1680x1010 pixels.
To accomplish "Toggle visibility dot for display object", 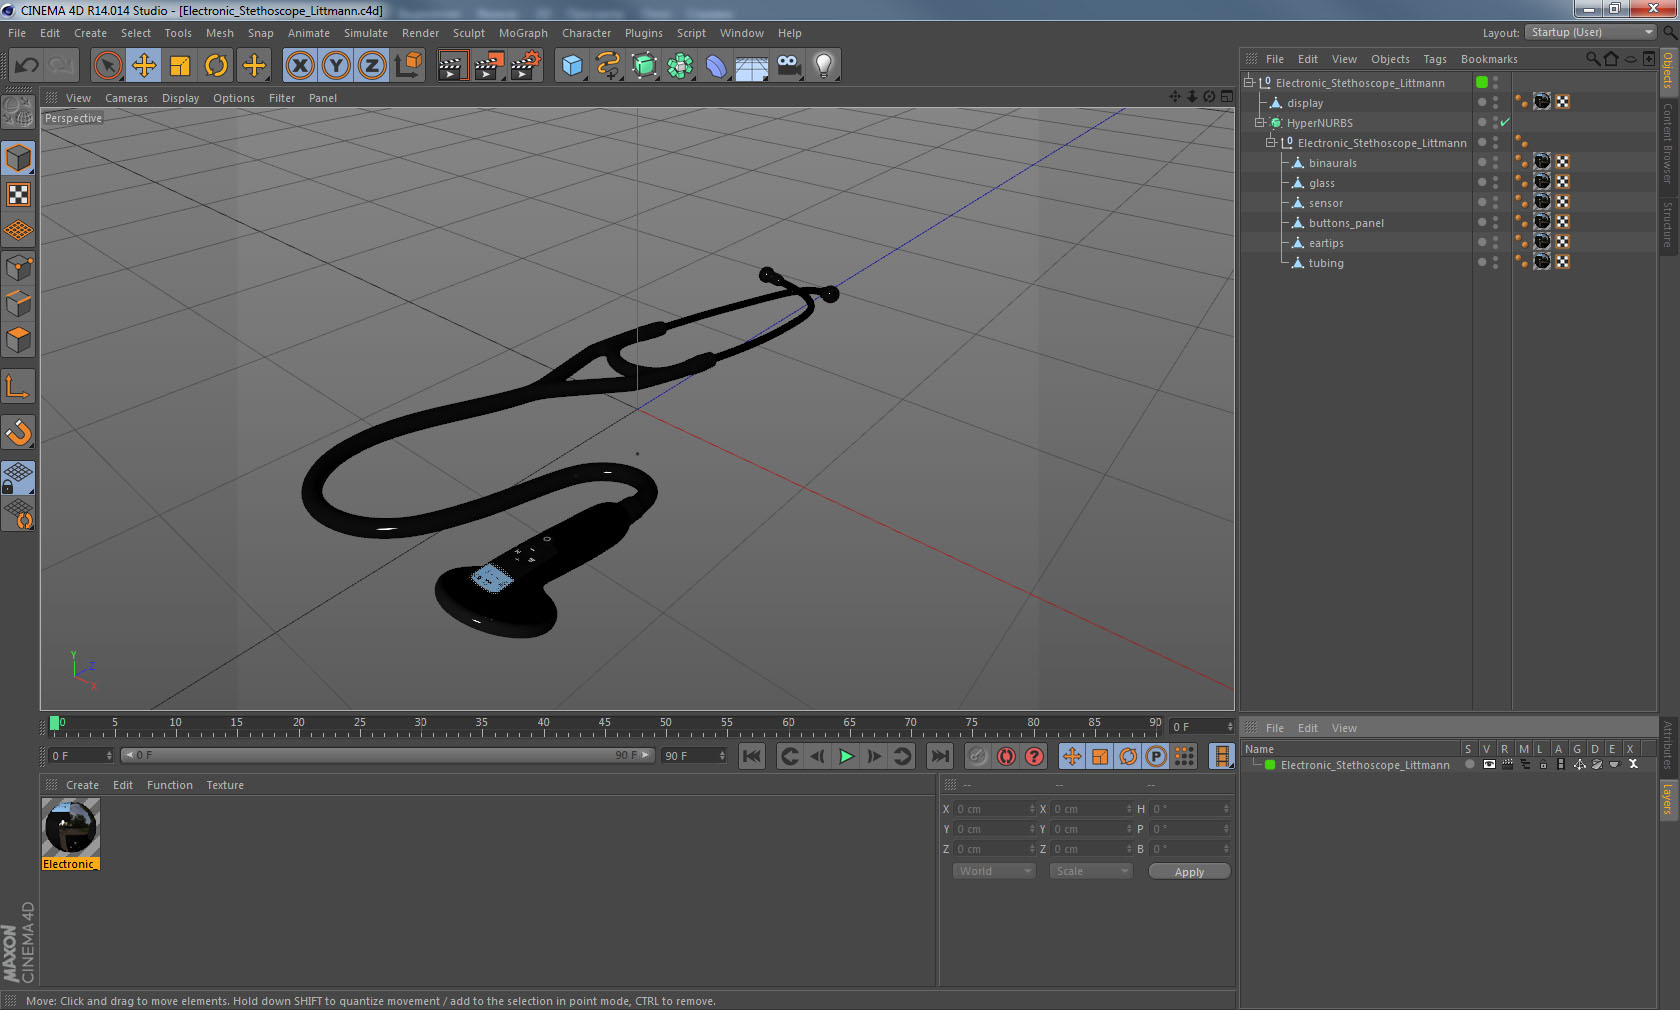I will (x=1482, y=102).
